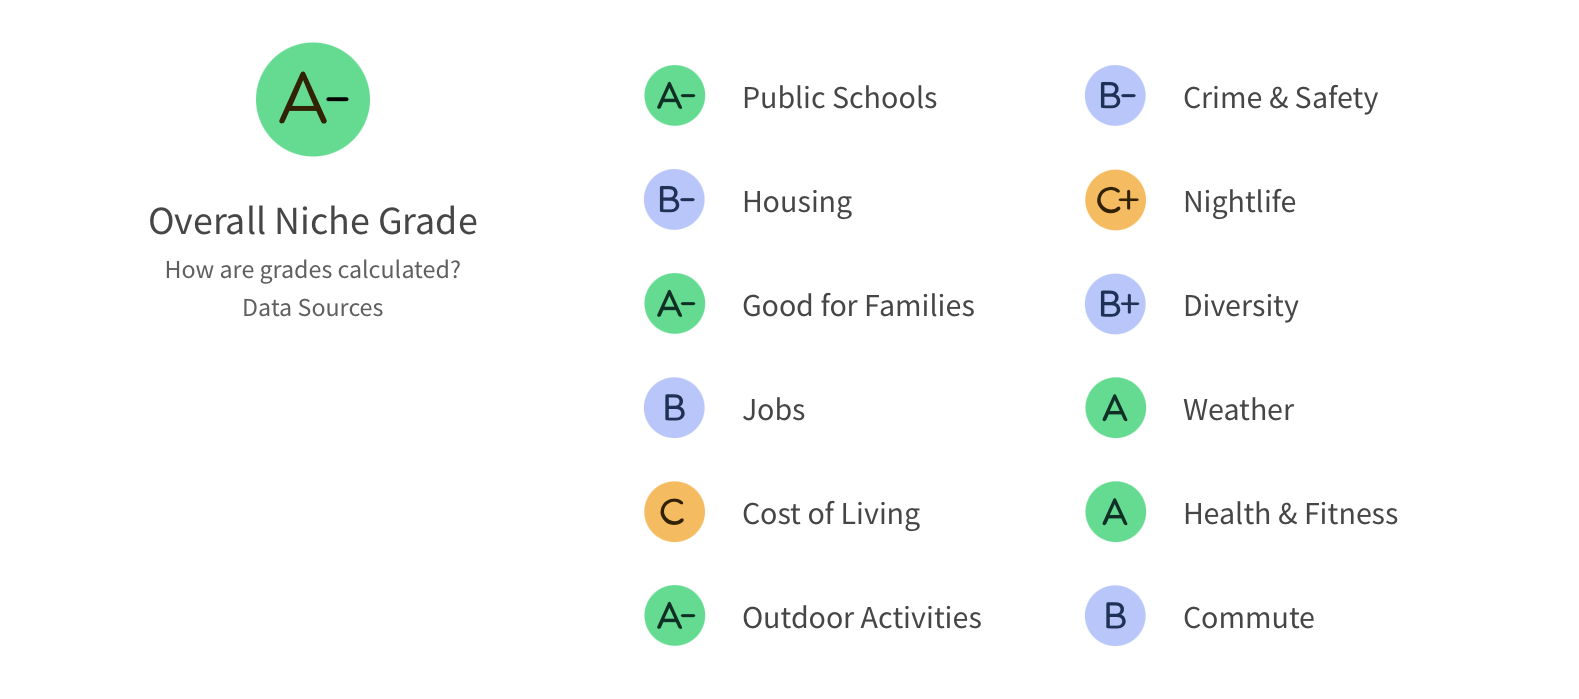Screen dimensions: 1579x699
Task: Open the Public Schools text label
Action: pos(839,98)
